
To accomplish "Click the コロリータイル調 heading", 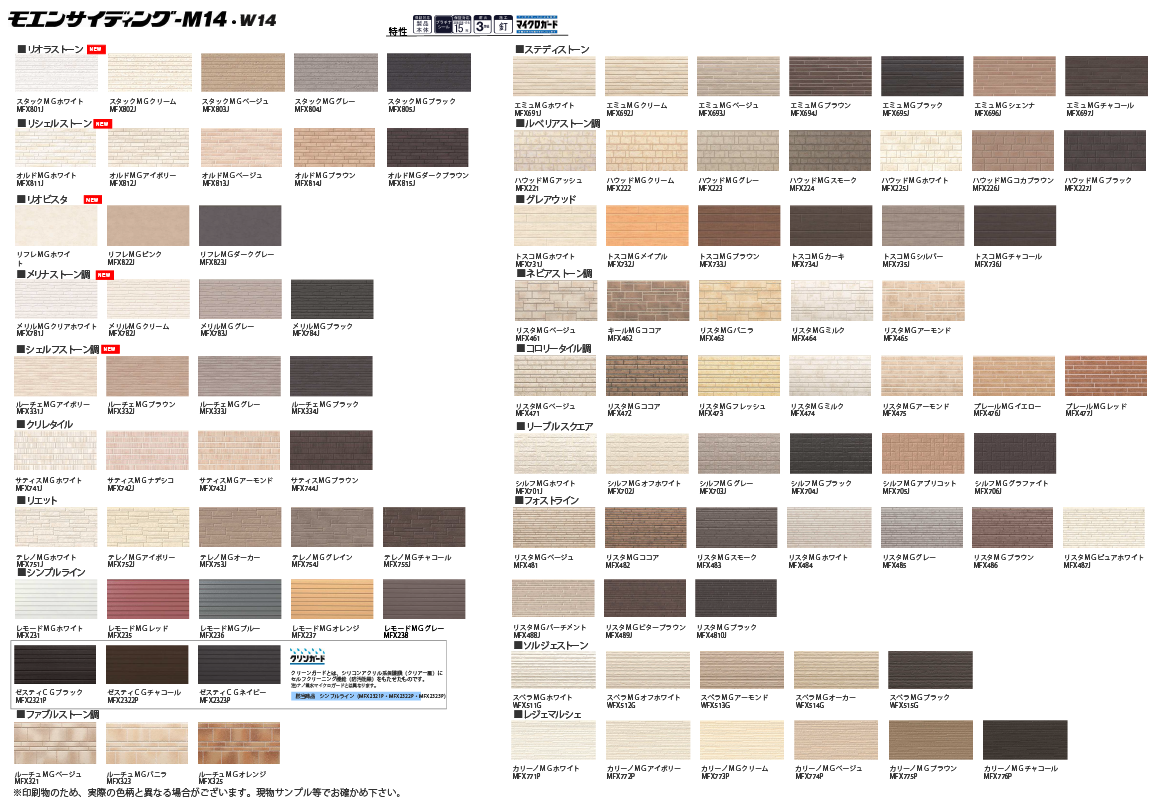I will (554, 348).
